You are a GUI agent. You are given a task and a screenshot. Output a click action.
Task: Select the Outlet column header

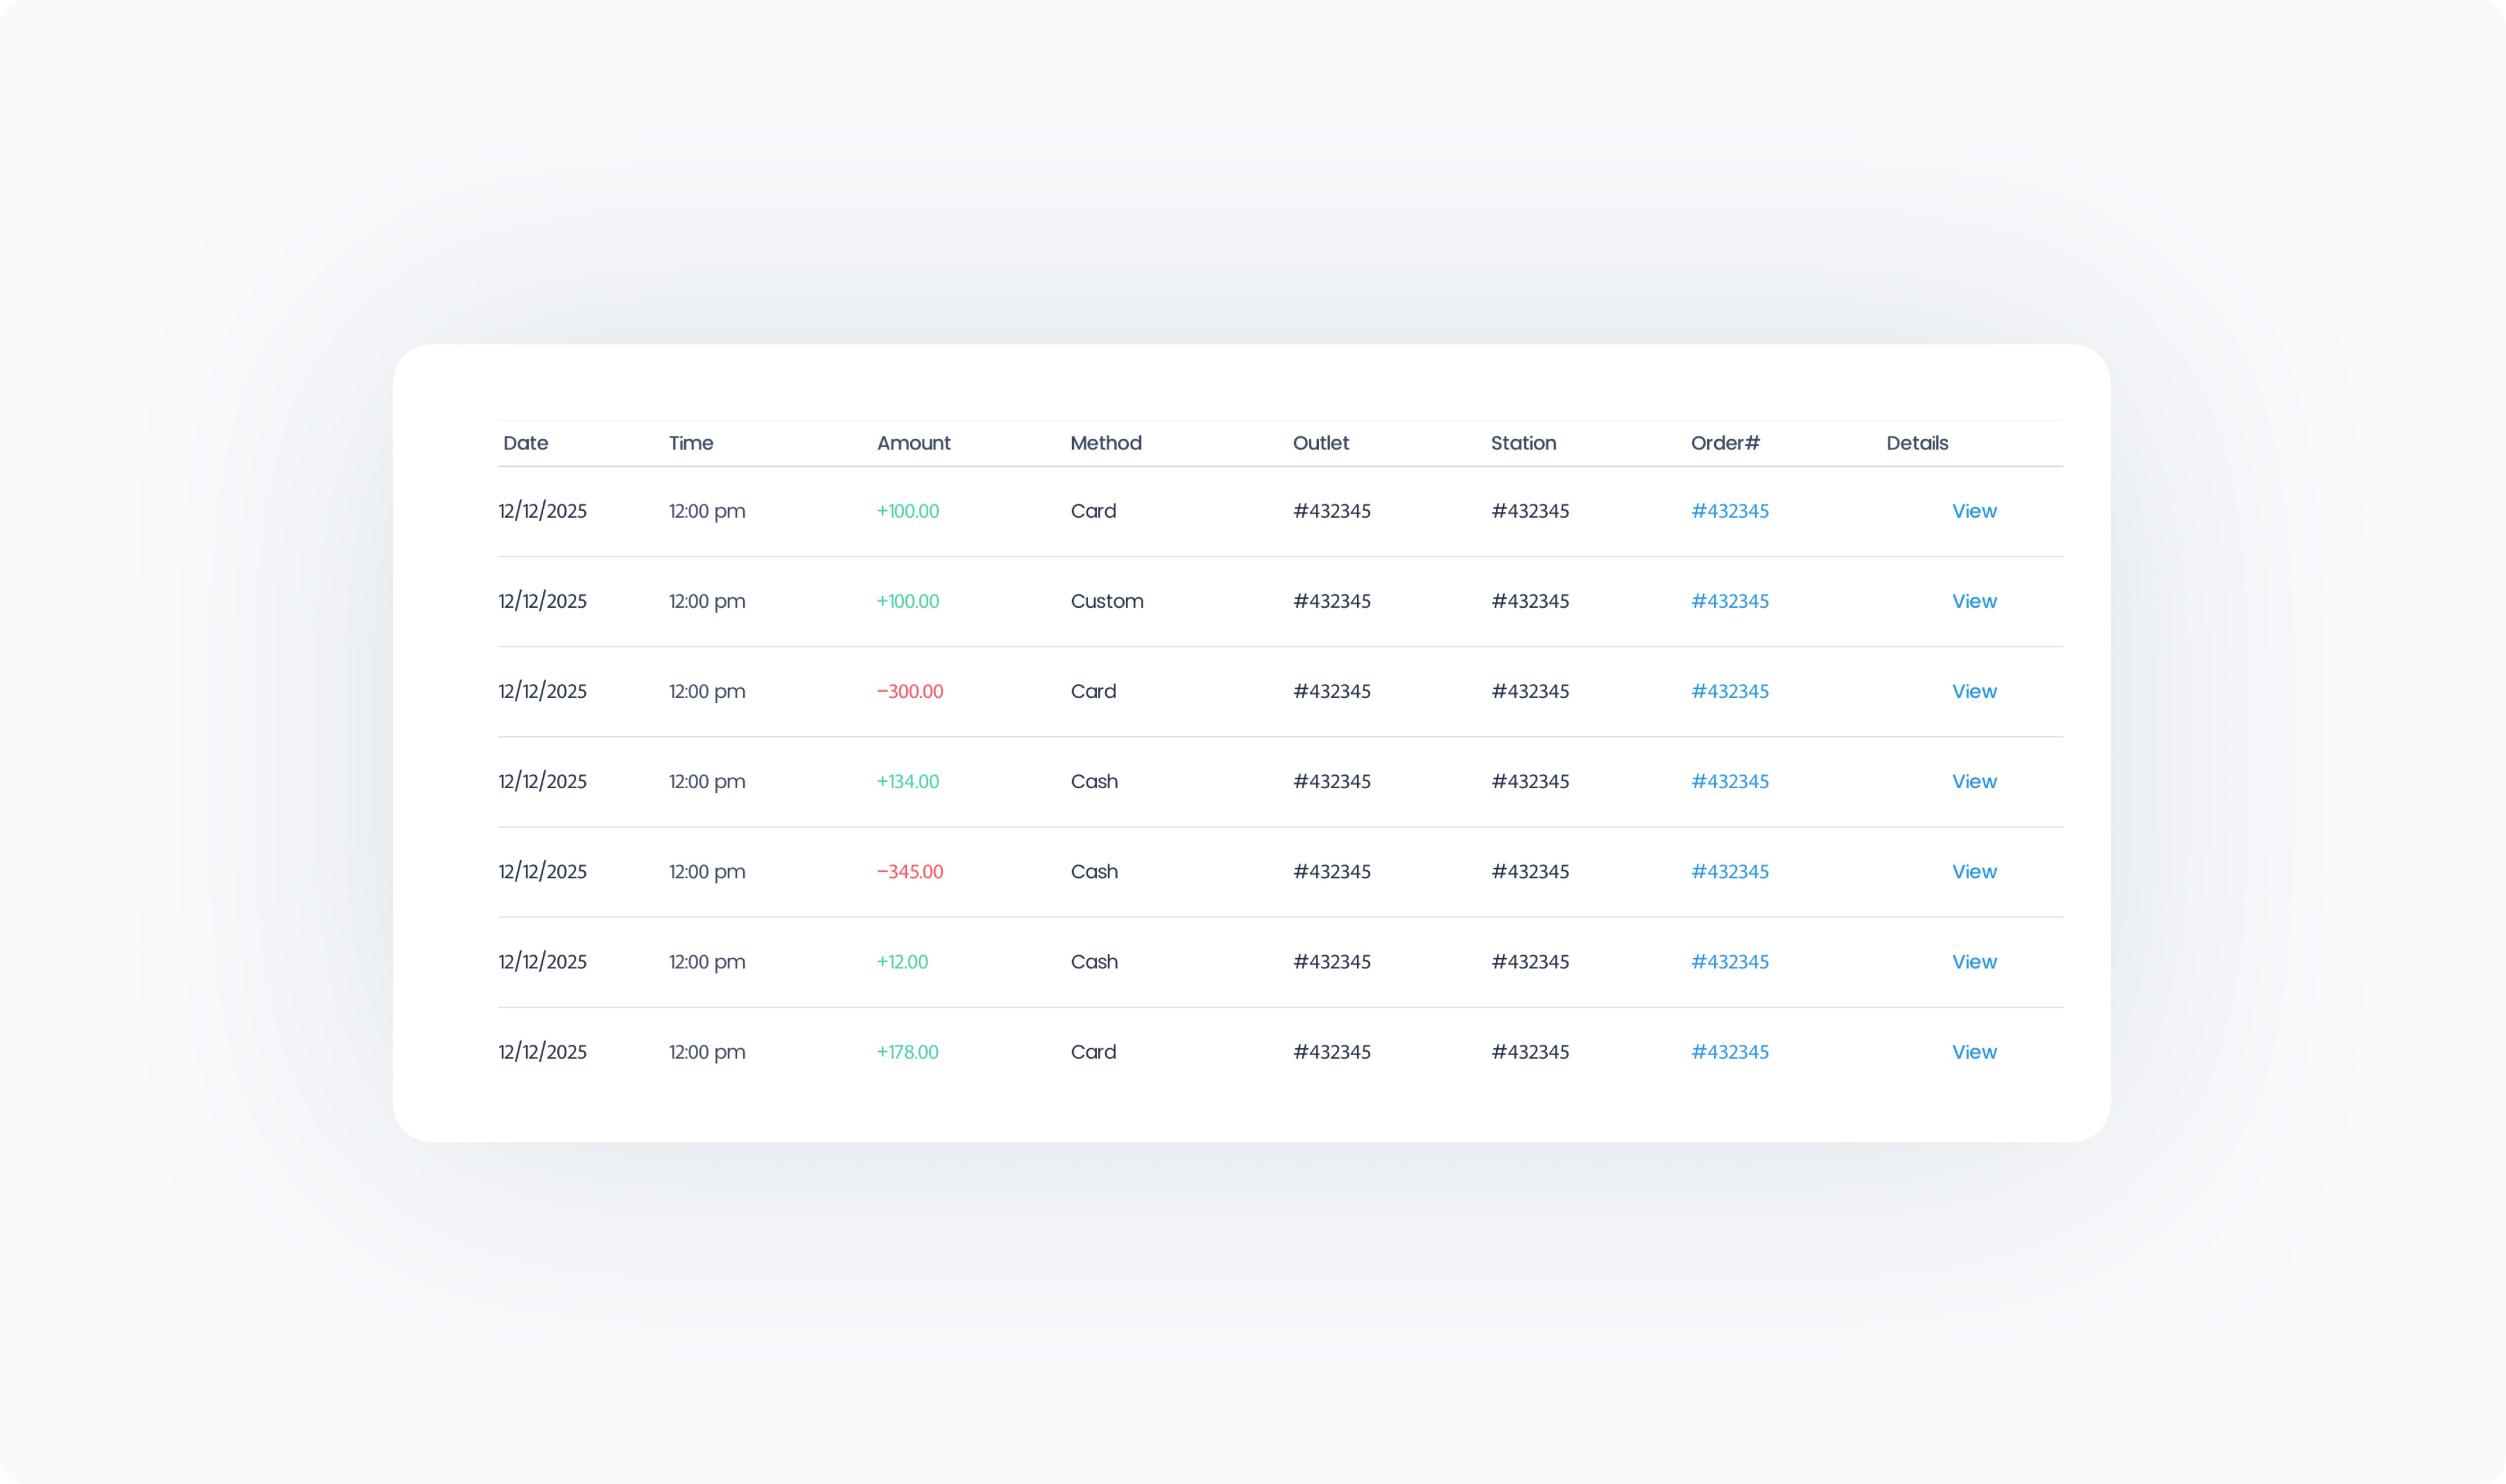coord(1320,443)
